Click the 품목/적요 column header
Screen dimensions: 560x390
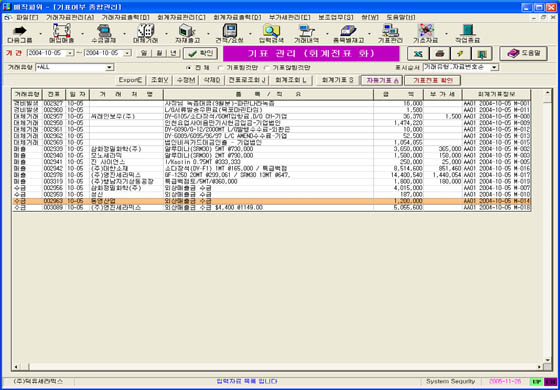(268, 95)
